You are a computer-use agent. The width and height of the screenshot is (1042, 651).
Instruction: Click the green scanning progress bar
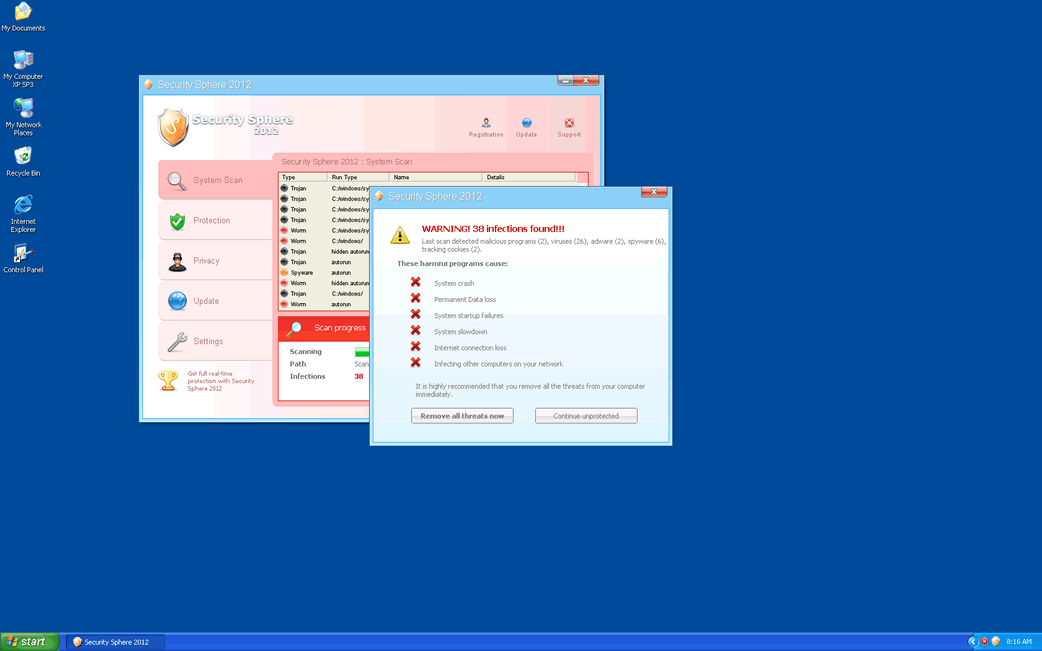coord(361,351)
